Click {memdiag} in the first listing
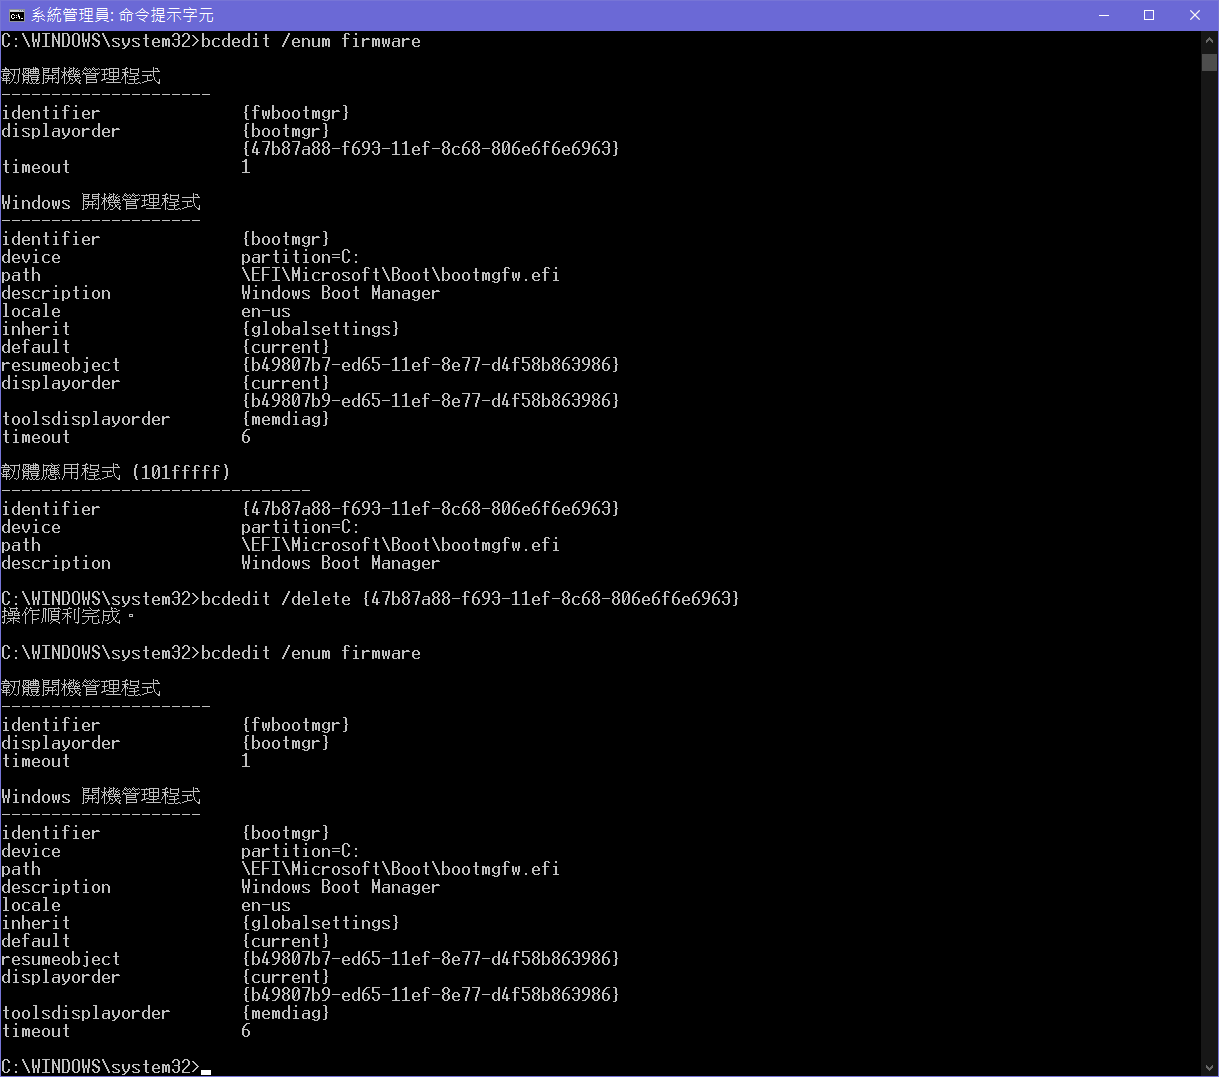Viewport: 1219px width, 1077px height. click(285, 419)
